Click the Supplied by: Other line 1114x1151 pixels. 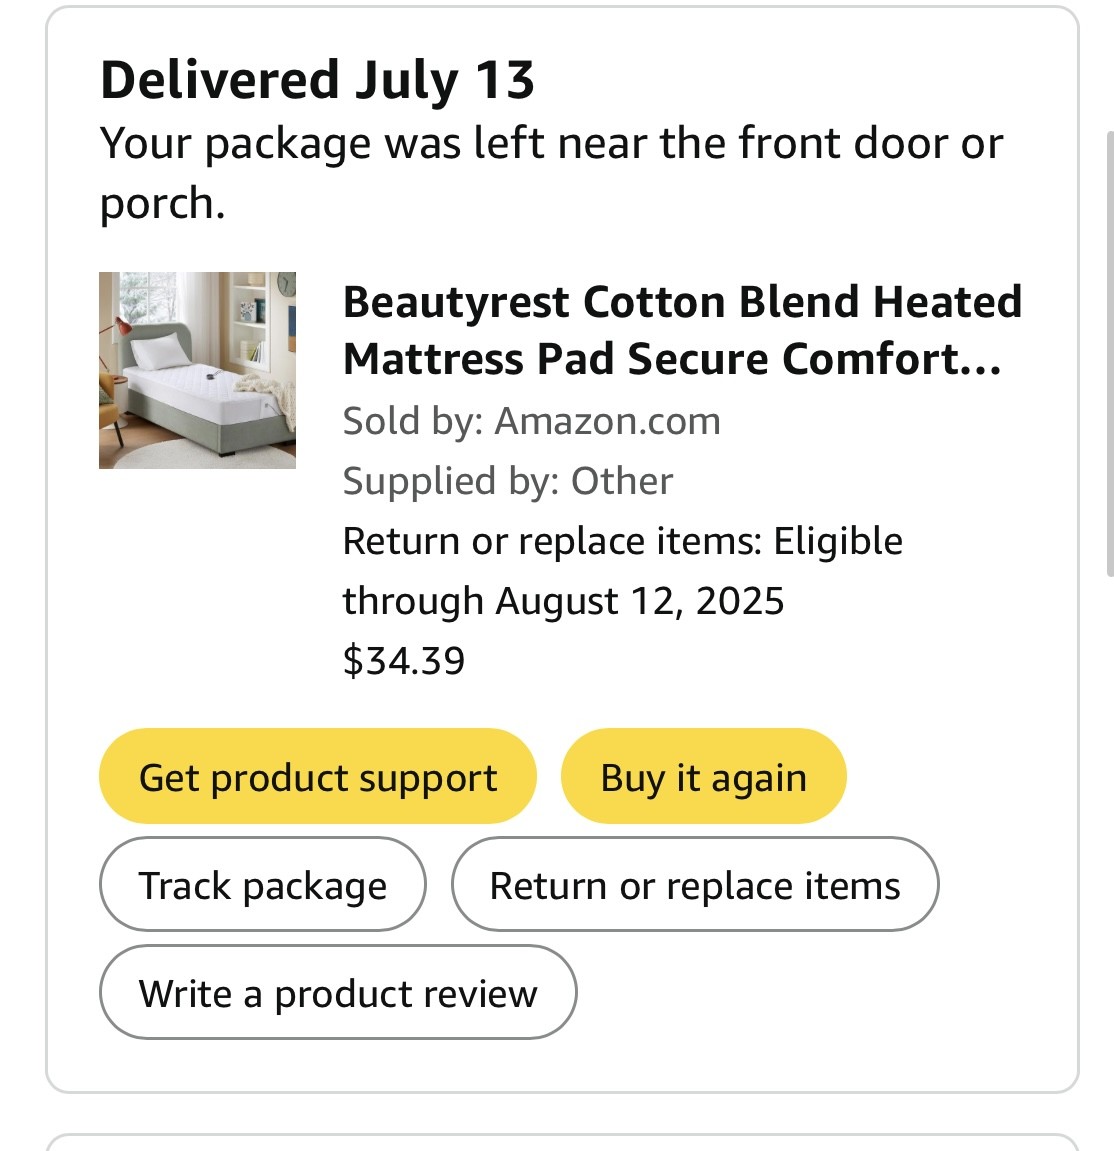point(508,481)
